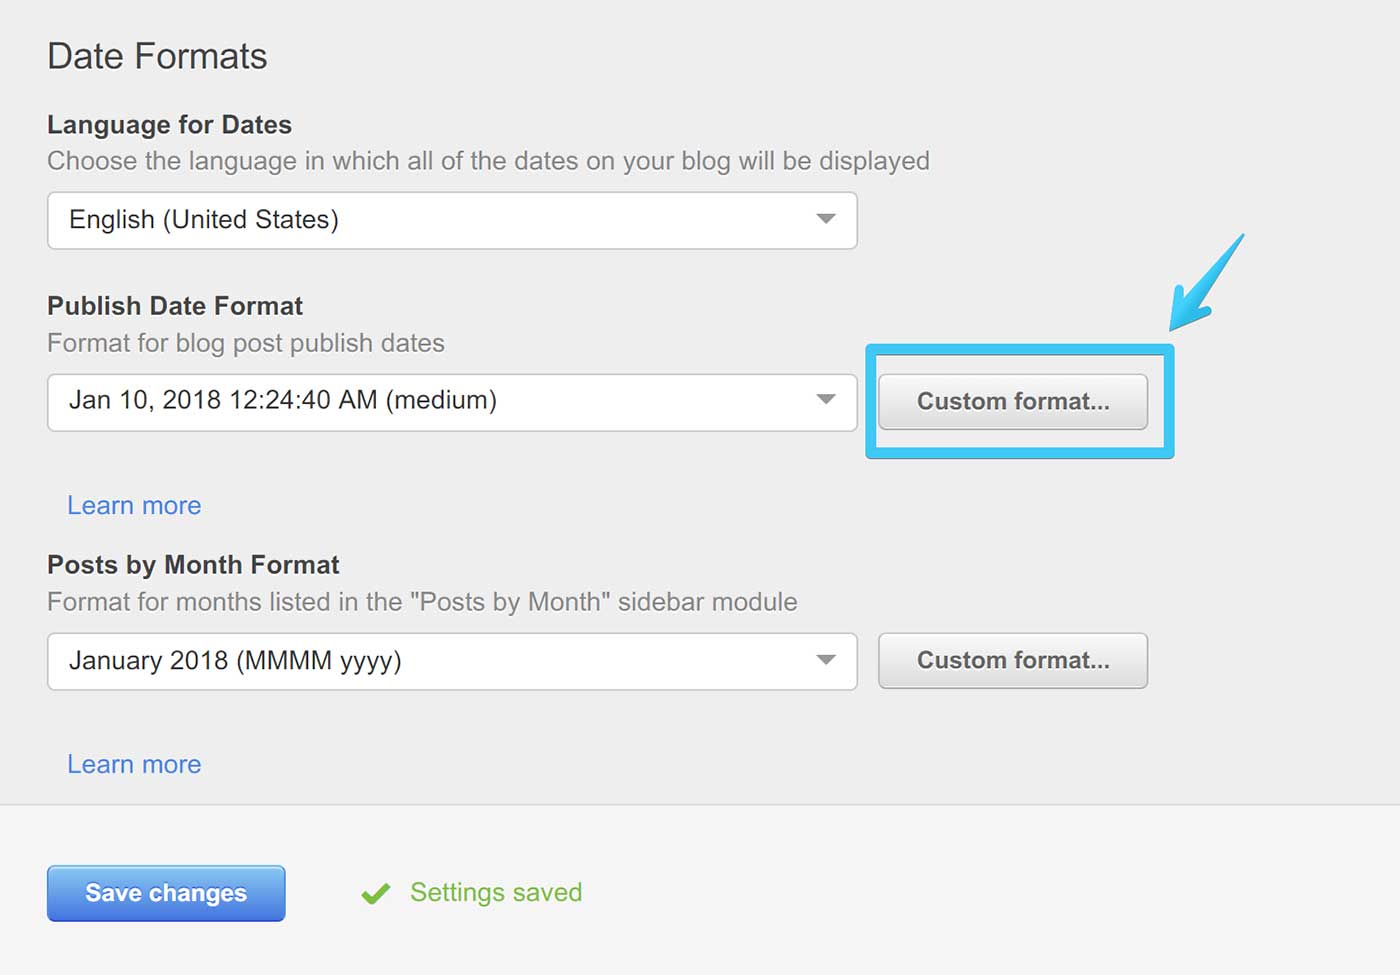Image resolution: width=1400 pixels, height=975 pixels.
Task: Click the arrow beside the medium date format
Action: point(826,400)
